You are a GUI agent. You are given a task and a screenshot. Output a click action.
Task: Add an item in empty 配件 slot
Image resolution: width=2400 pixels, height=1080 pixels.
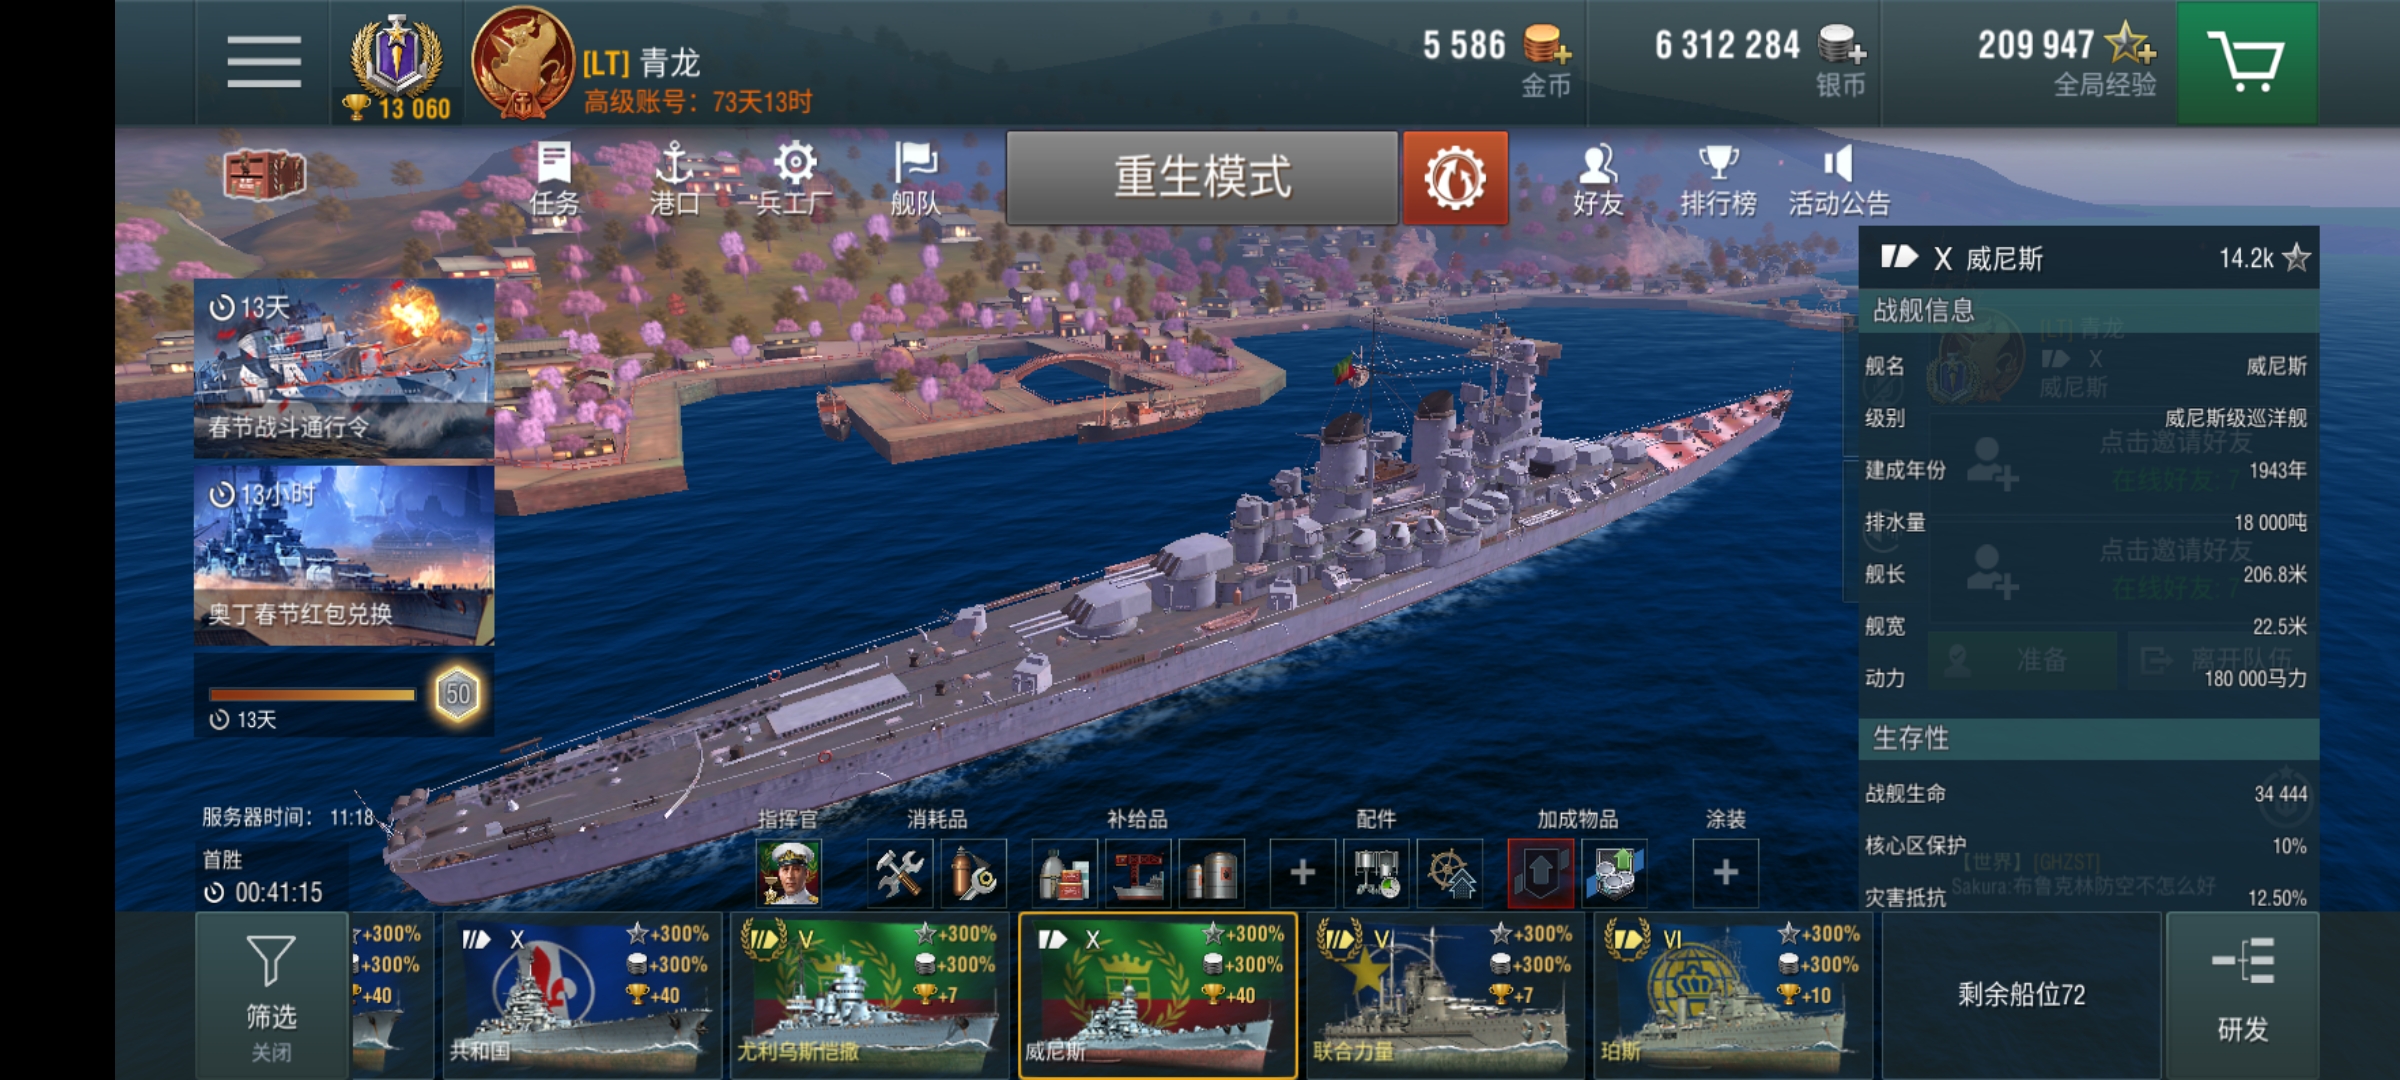click(1302, 872)
